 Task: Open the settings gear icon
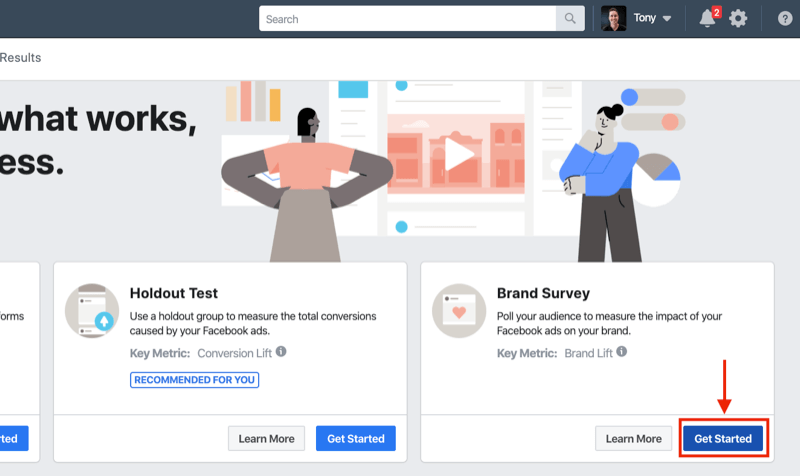point(738,19)
